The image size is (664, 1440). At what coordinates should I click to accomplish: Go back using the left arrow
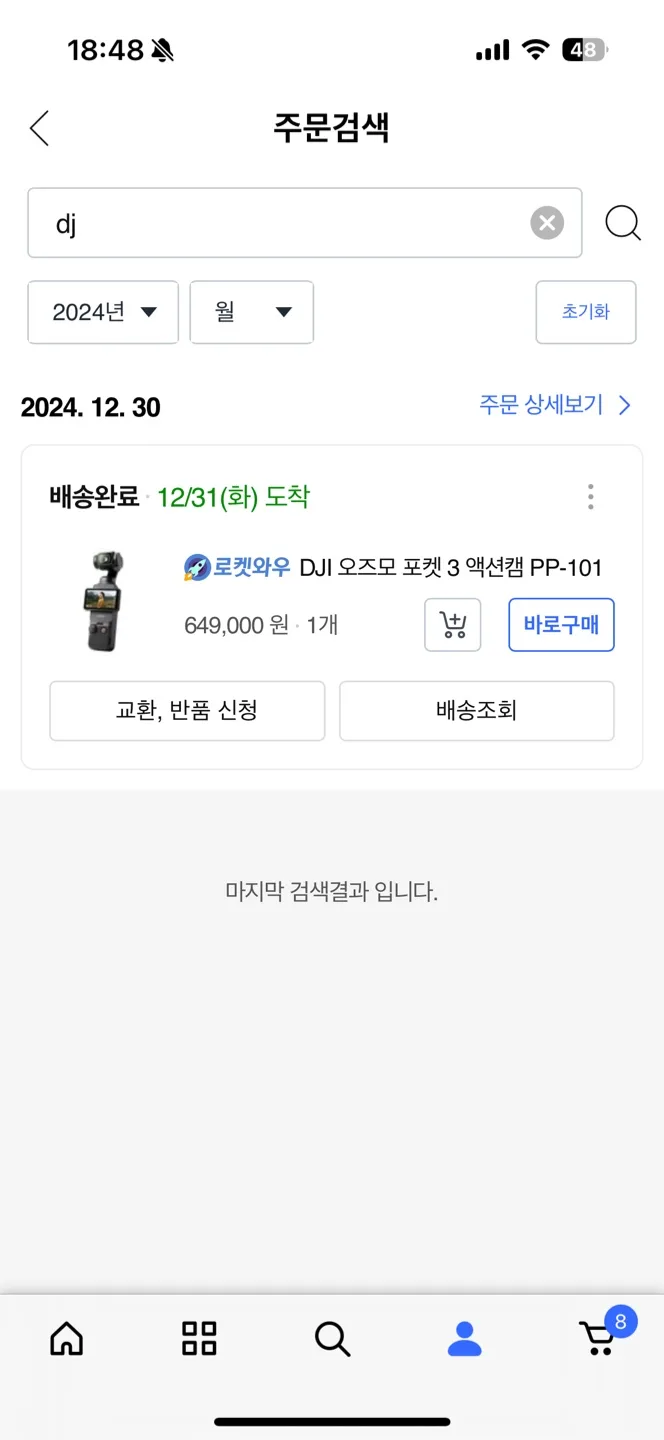click(39, 128)
